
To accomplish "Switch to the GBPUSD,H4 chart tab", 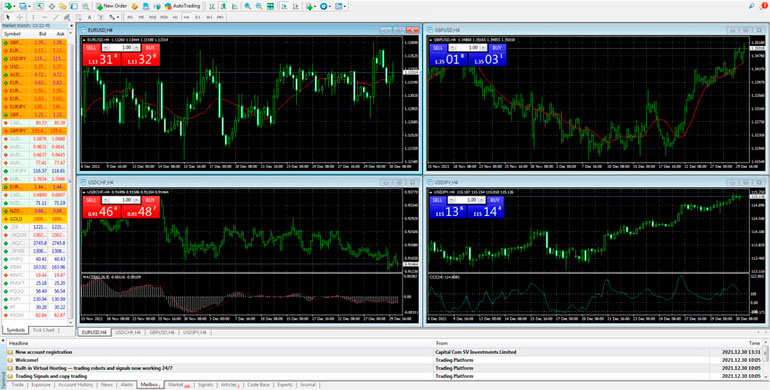I will (x=162, y=333).
